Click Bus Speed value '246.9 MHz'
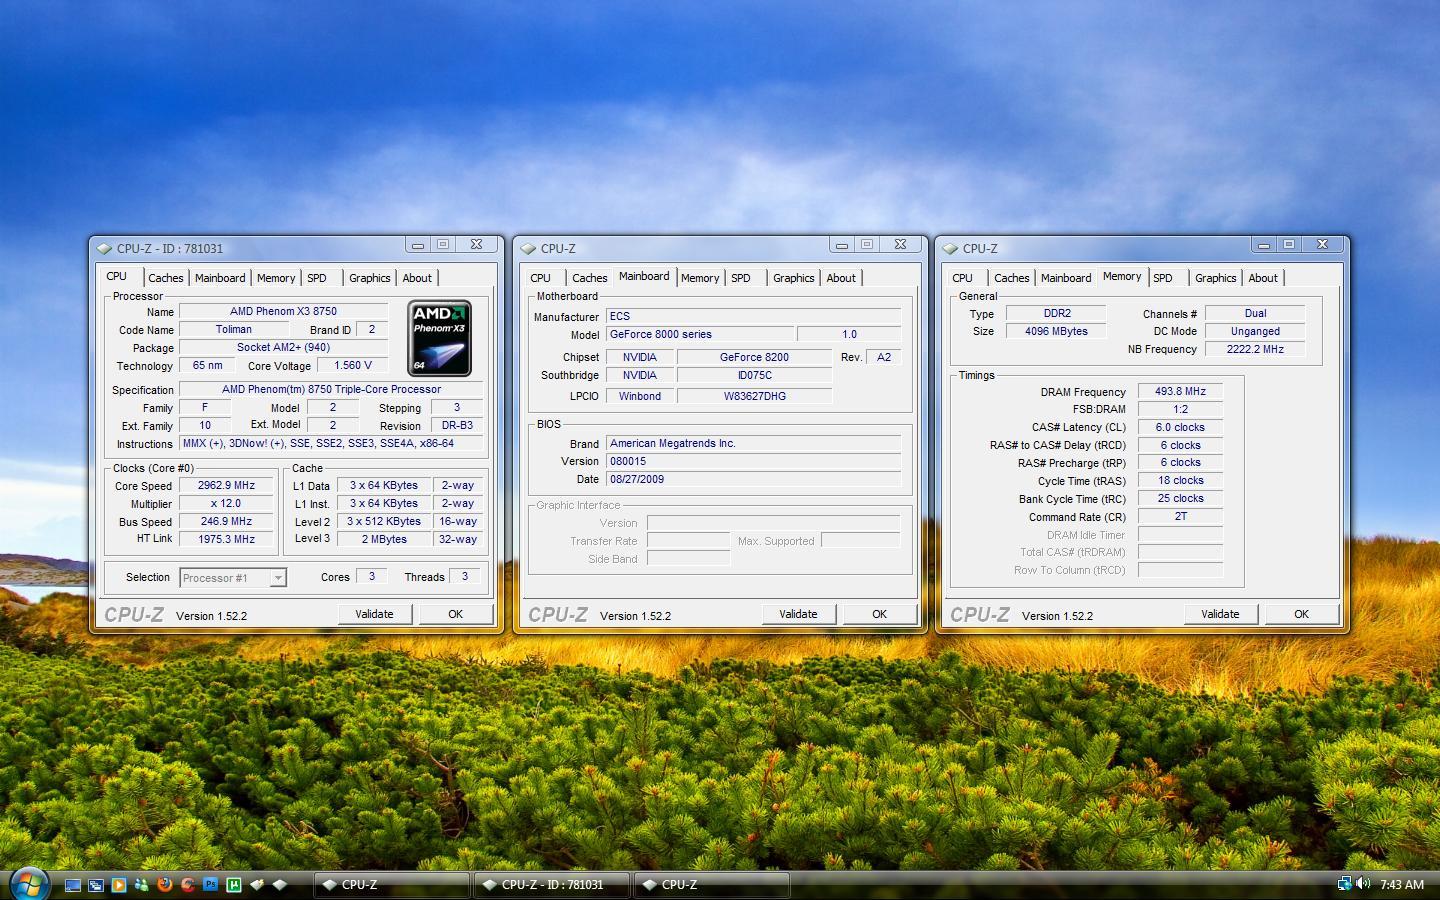Image resolution: width=1440 pixels, height=900 pixels. 227,522
